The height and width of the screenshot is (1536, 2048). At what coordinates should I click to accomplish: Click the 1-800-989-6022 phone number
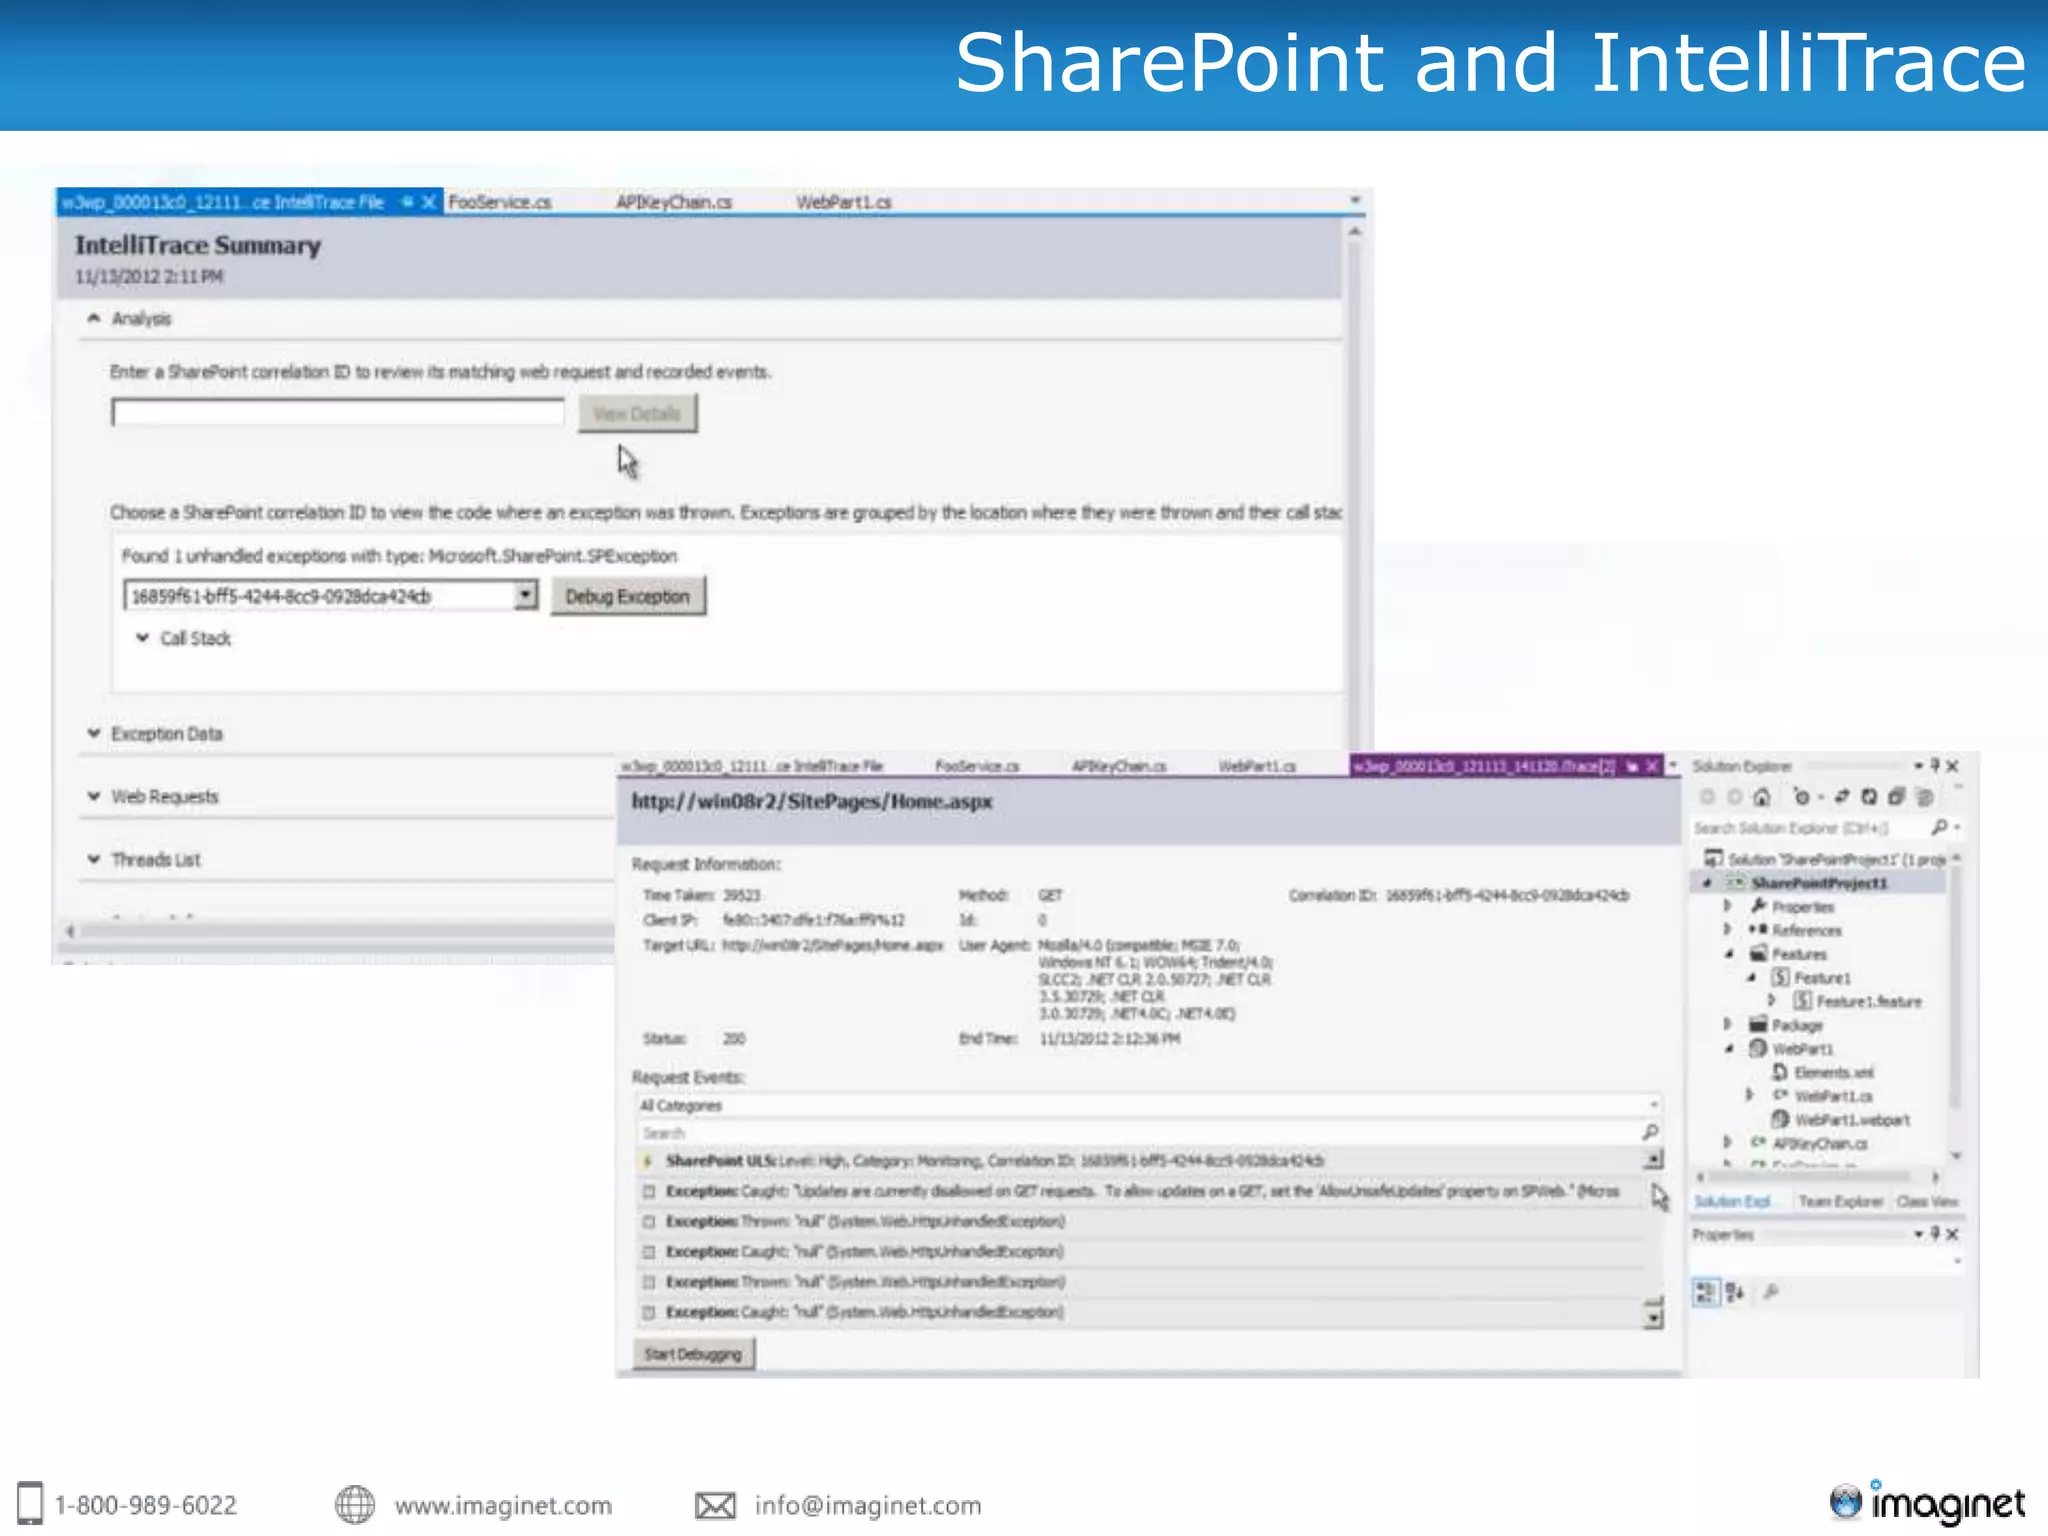click(x=146, y=1505)
